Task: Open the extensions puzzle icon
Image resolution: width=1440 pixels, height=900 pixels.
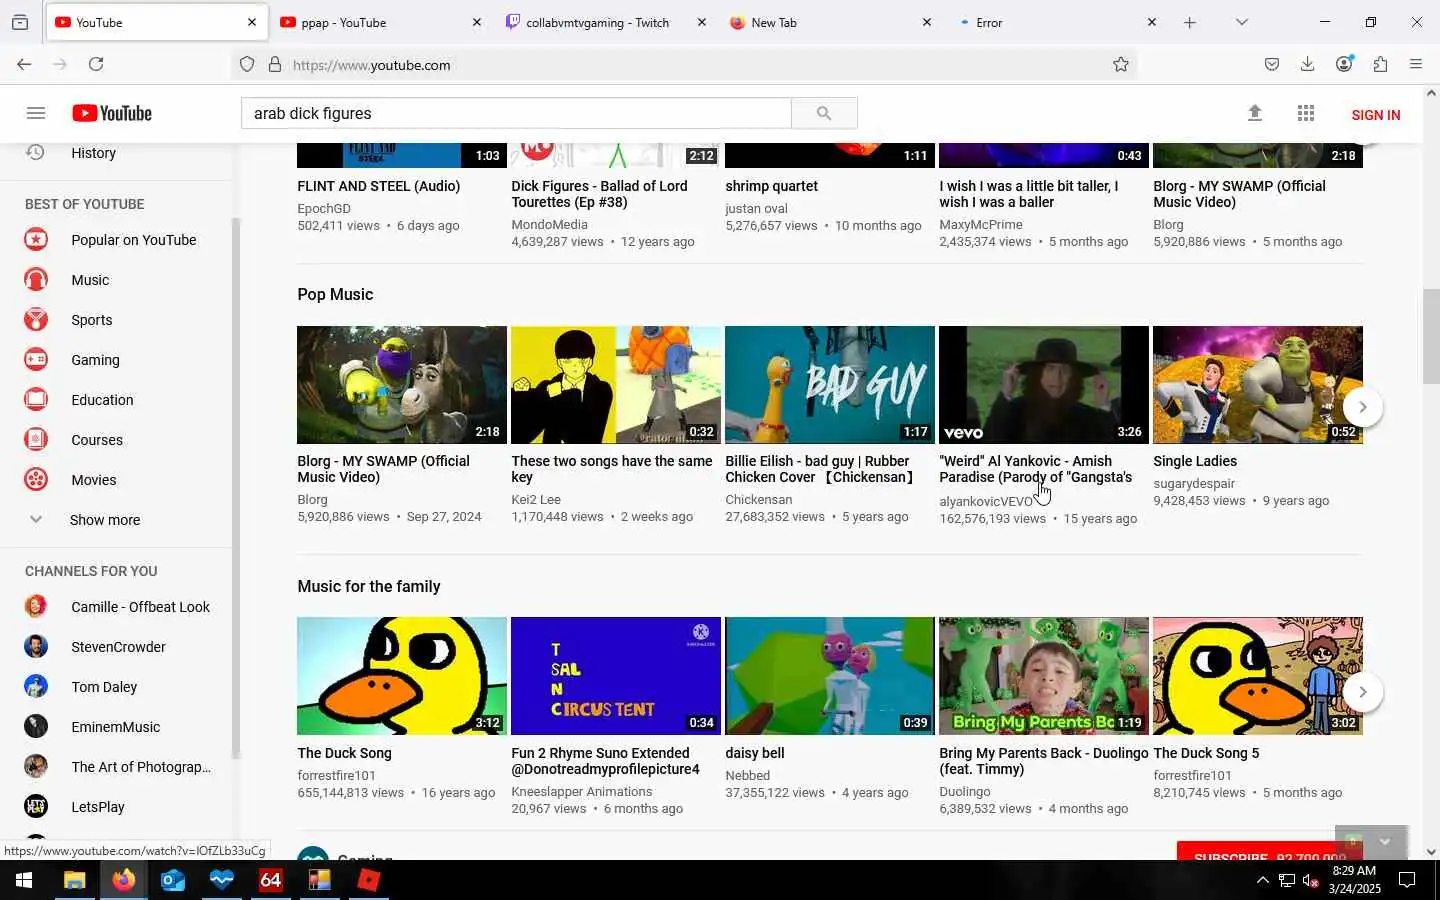Action: coord(1380,64)
